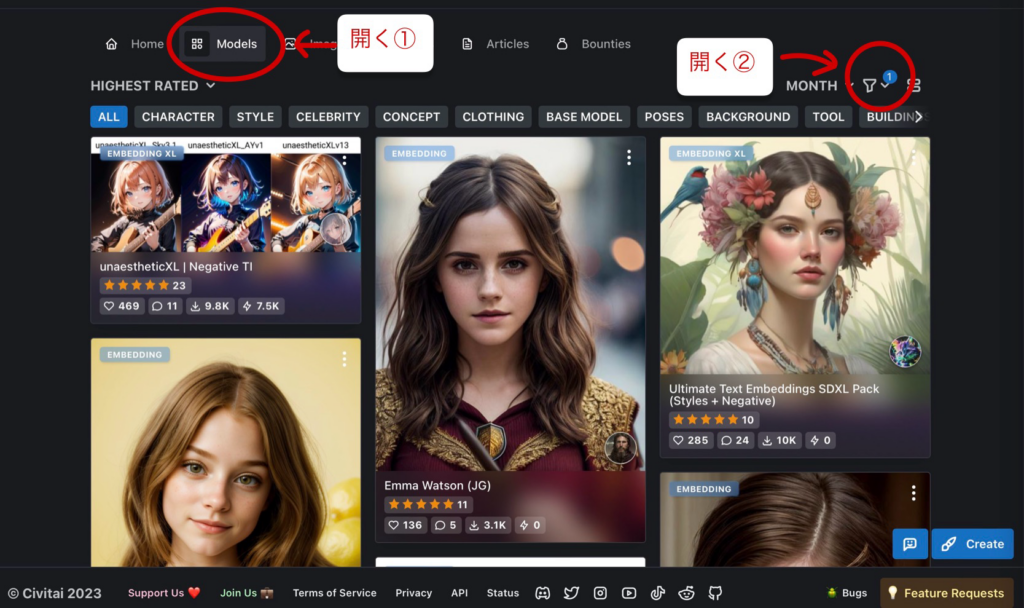Switch the feed layout view icon
The width and height of the screenshot is (1024, 608).
coord(913,86)
